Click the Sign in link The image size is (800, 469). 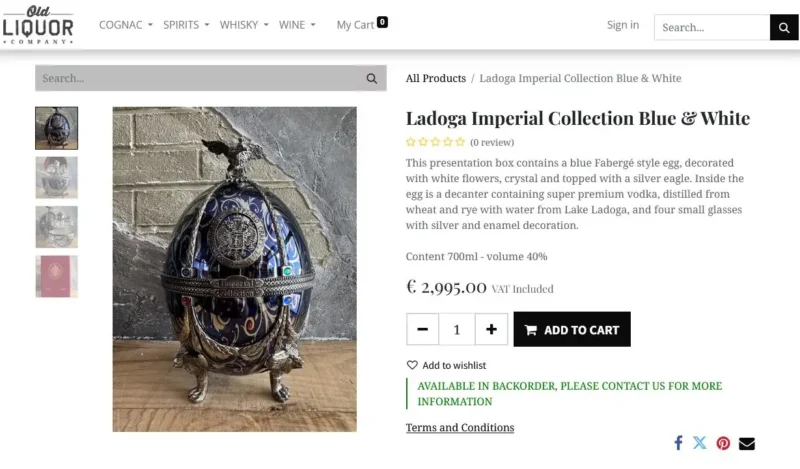(x=622, y=25)
